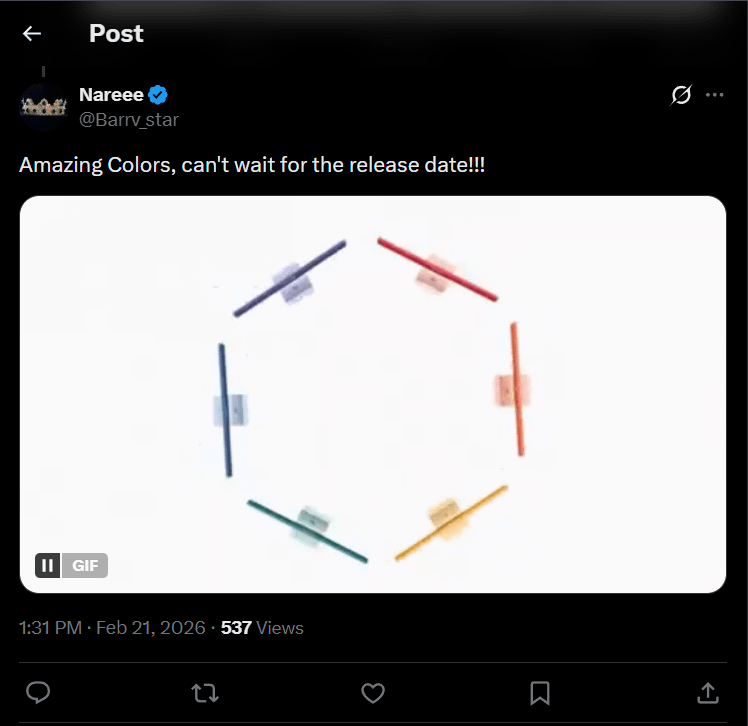View the 537 Views analytics

coord(262,628)
